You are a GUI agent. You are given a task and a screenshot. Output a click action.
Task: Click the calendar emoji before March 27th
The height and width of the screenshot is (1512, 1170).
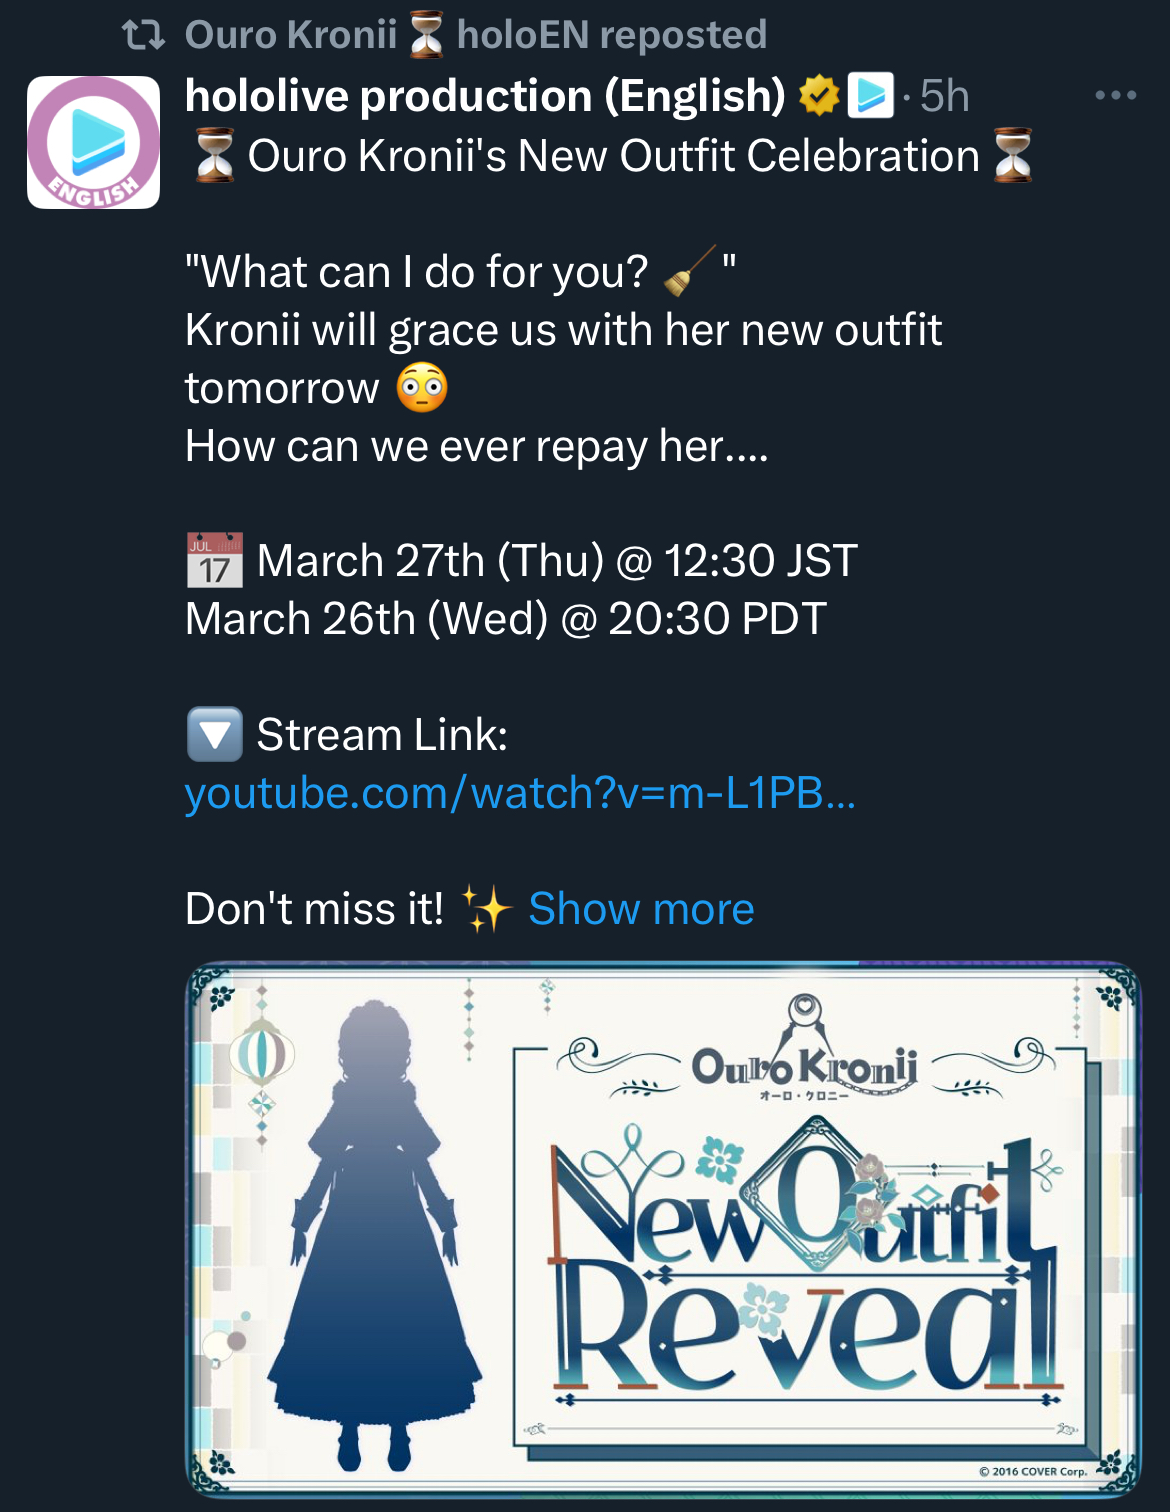tap(215, 560)
